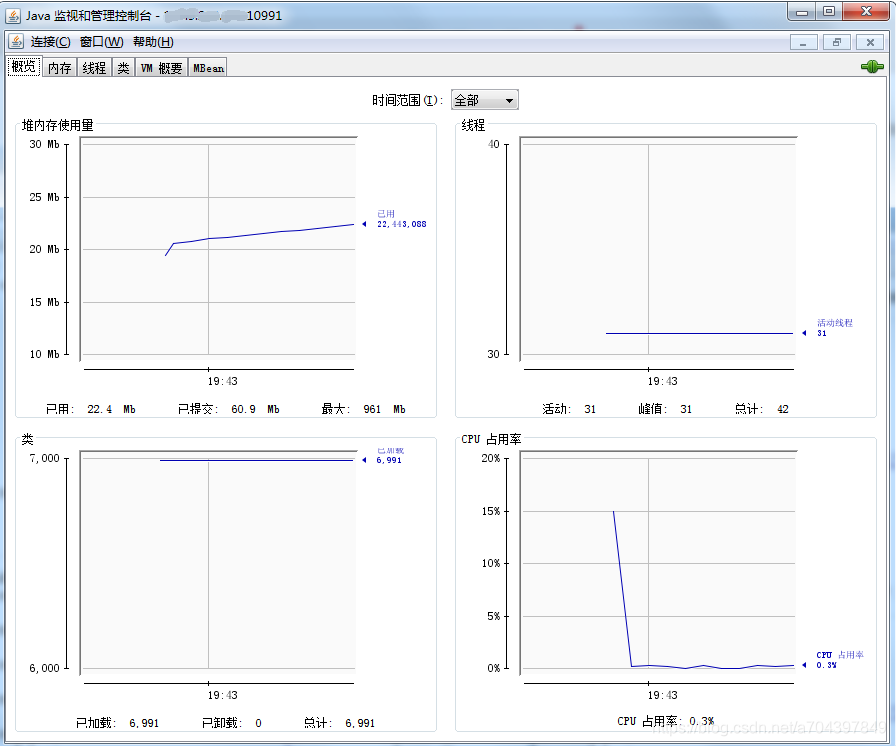This screenshot has width=896, height=746.
Task: Click the CPU 占用率 panel title
Action: (x=491, y=439)
